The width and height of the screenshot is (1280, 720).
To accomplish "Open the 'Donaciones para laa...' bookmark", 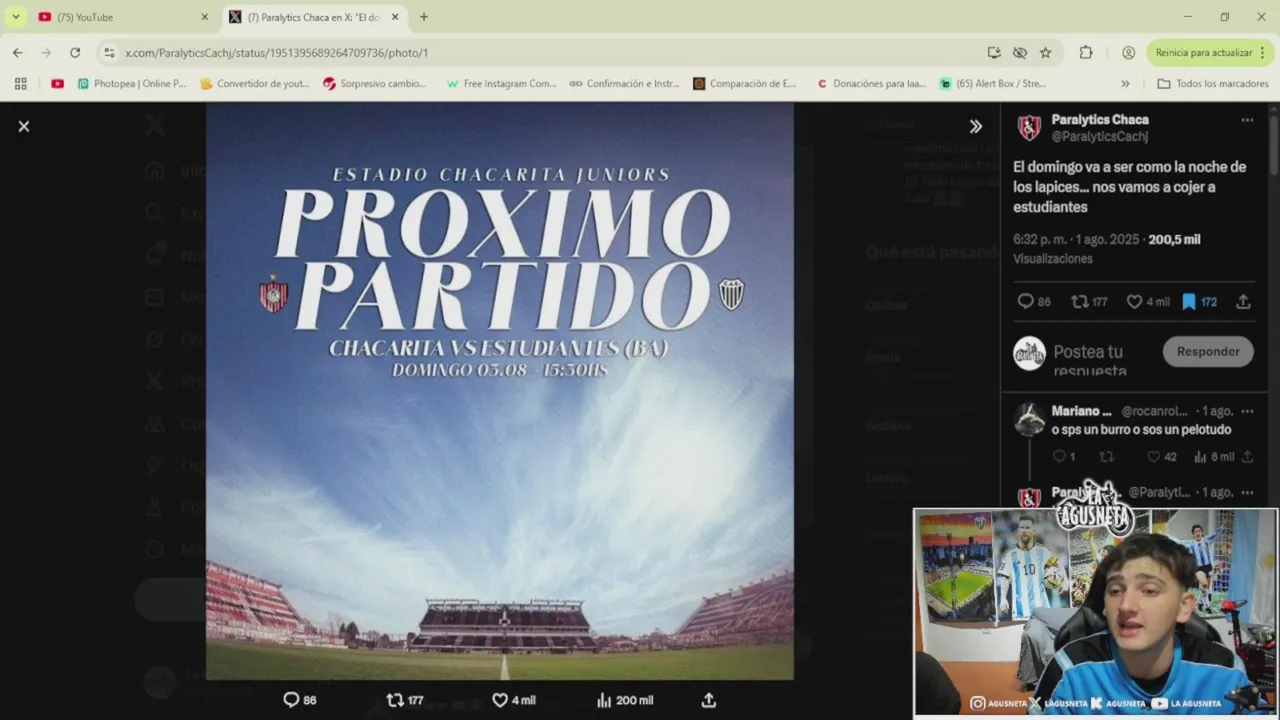I will tap(871, 83).
